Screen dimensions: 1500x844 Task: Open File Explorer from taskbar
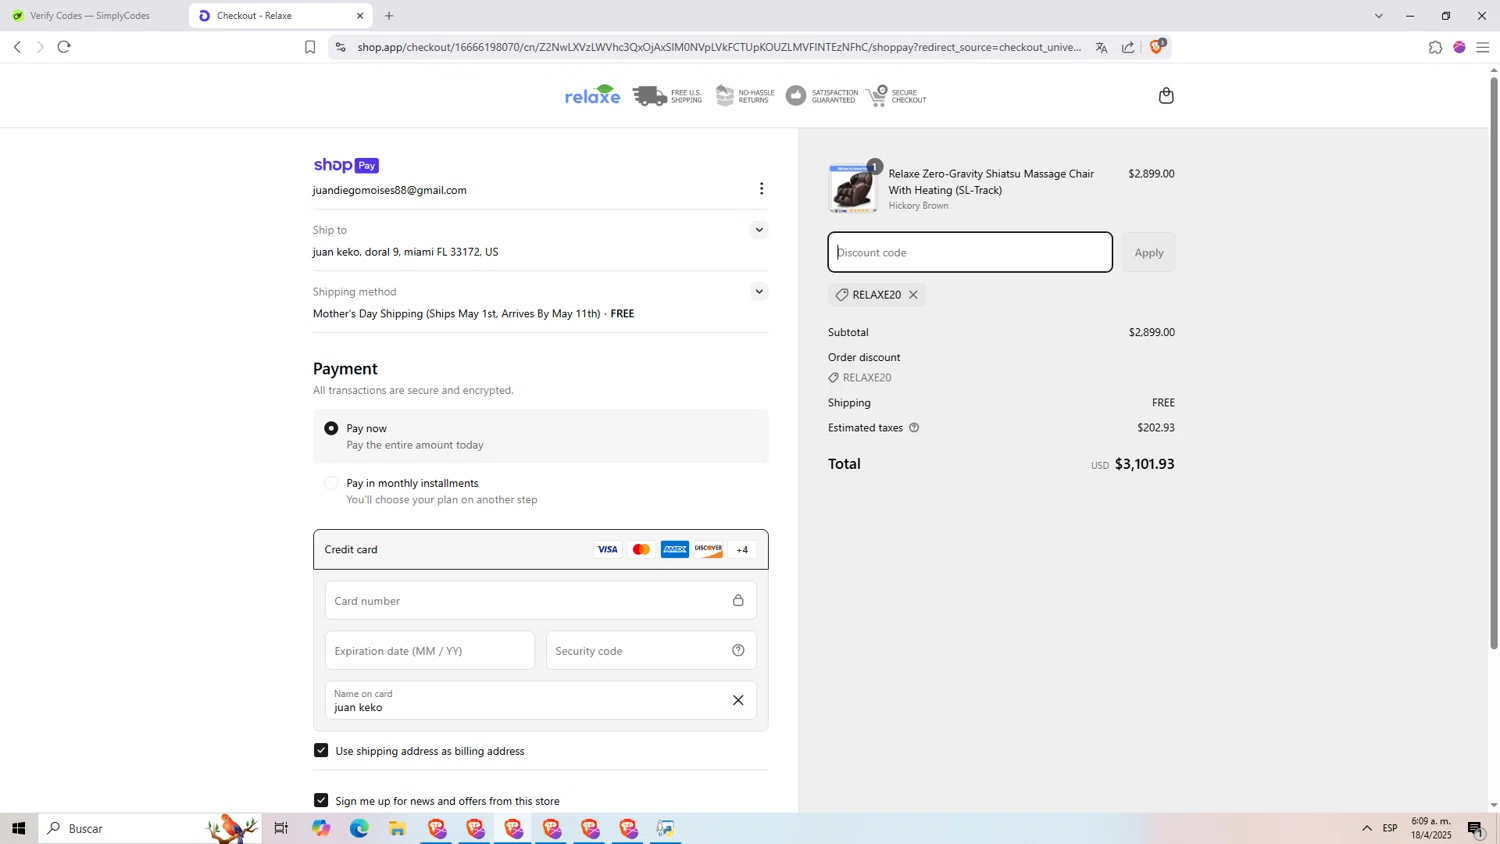coord(397,828)
